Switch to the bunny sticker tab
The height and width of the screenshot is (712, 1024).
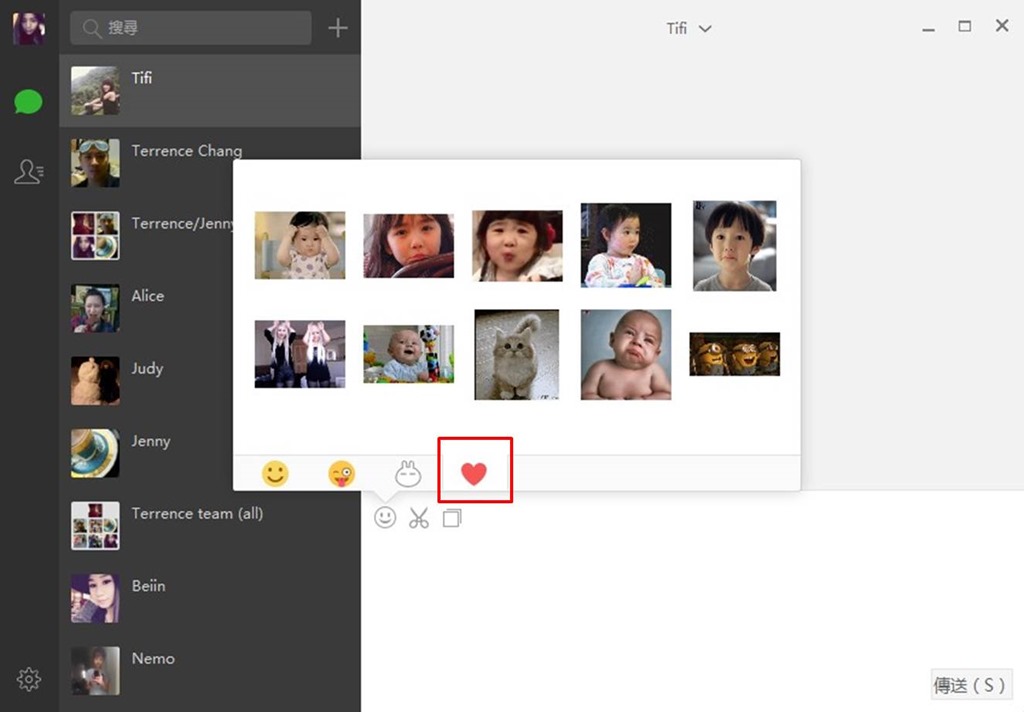point(408,474)
